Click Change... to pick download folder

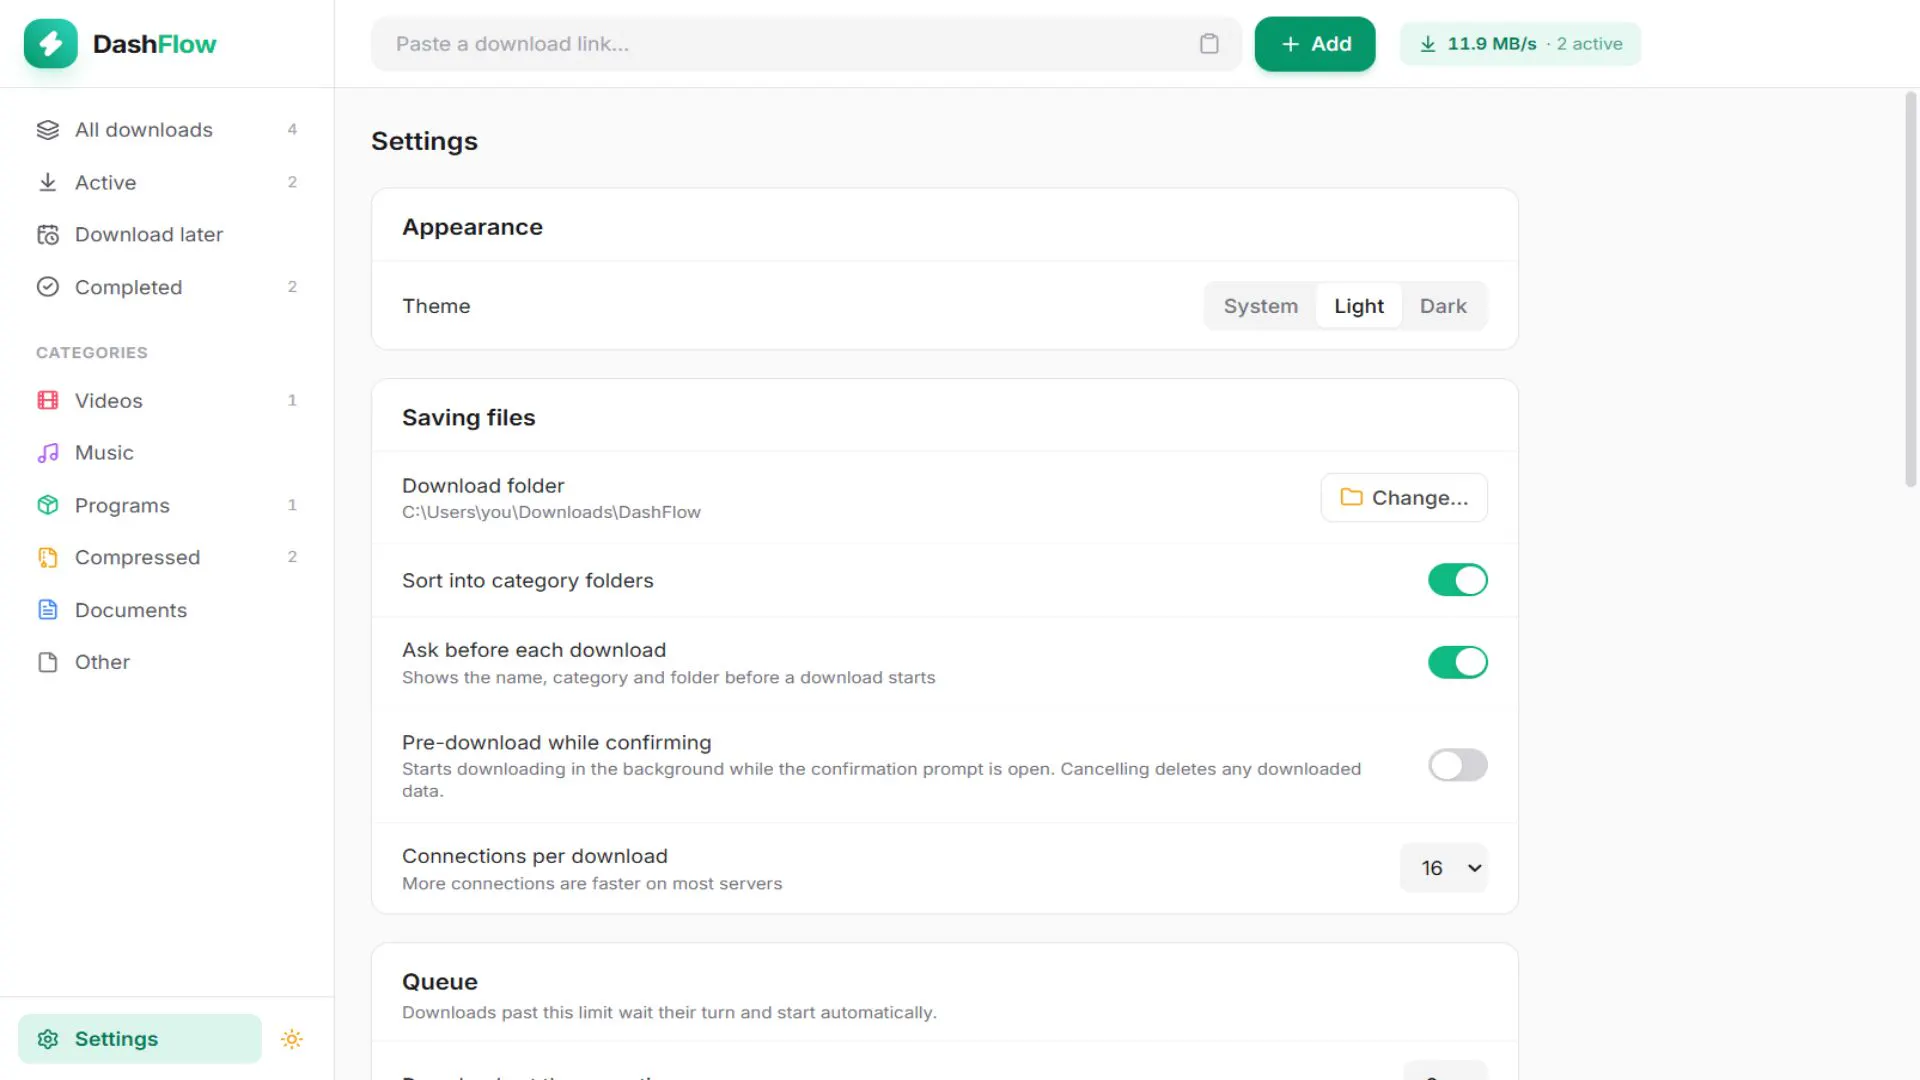[1404, 497]
